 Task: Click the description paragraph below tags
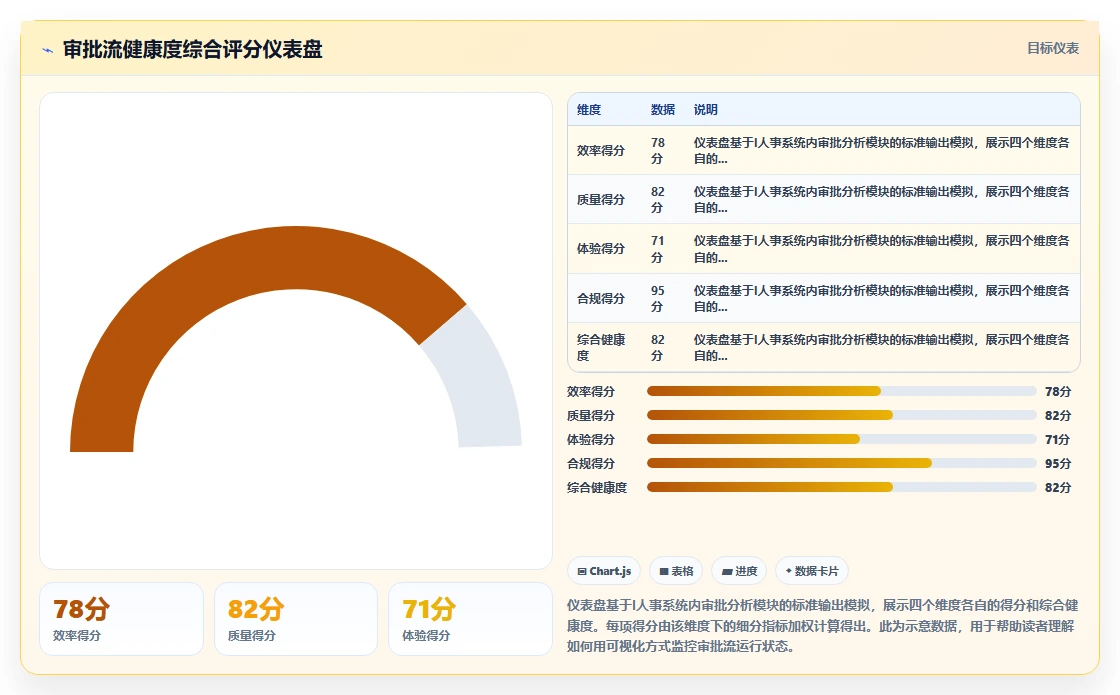click(823, 626)
